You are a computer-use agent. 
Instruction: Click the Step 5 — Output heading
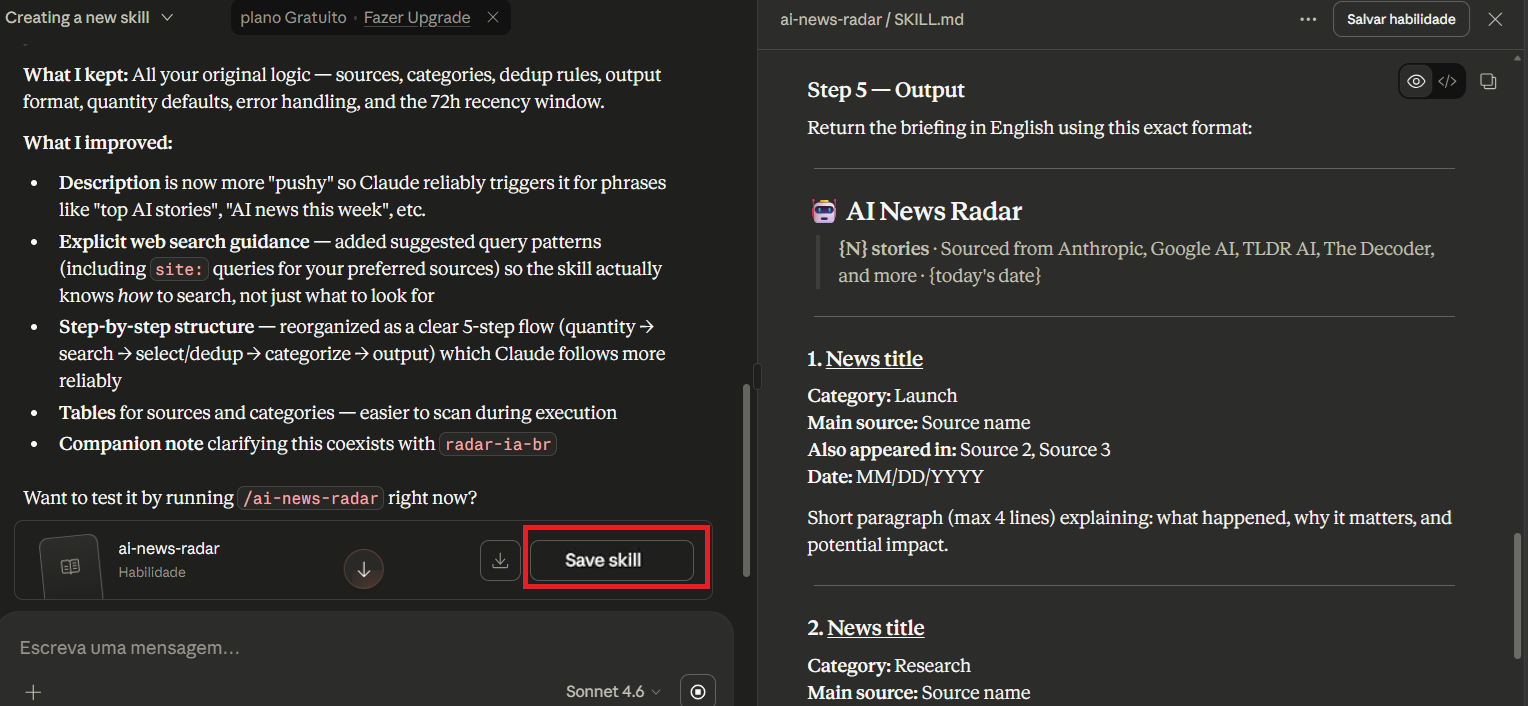(886, 90)
